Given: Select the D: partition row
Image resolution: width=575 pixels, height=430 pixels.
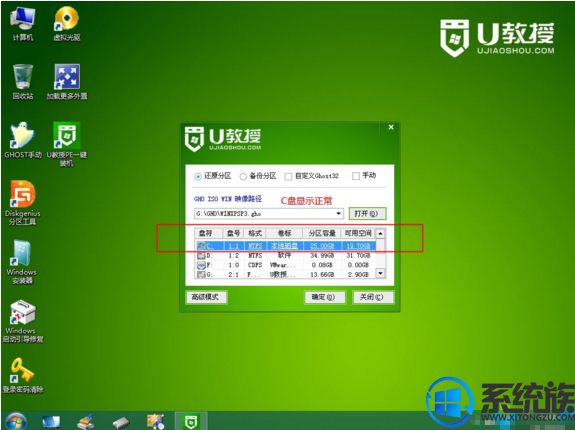Looking at the screenshot, I should pos(286,256).
